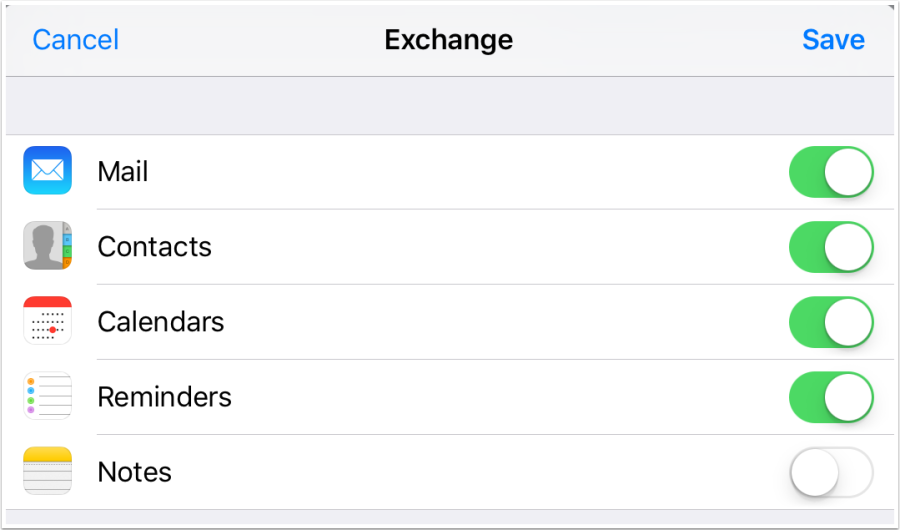This screenshot has width=900, height=530.
Task: Save the Exchange account settings
Action: coord(833,40)
